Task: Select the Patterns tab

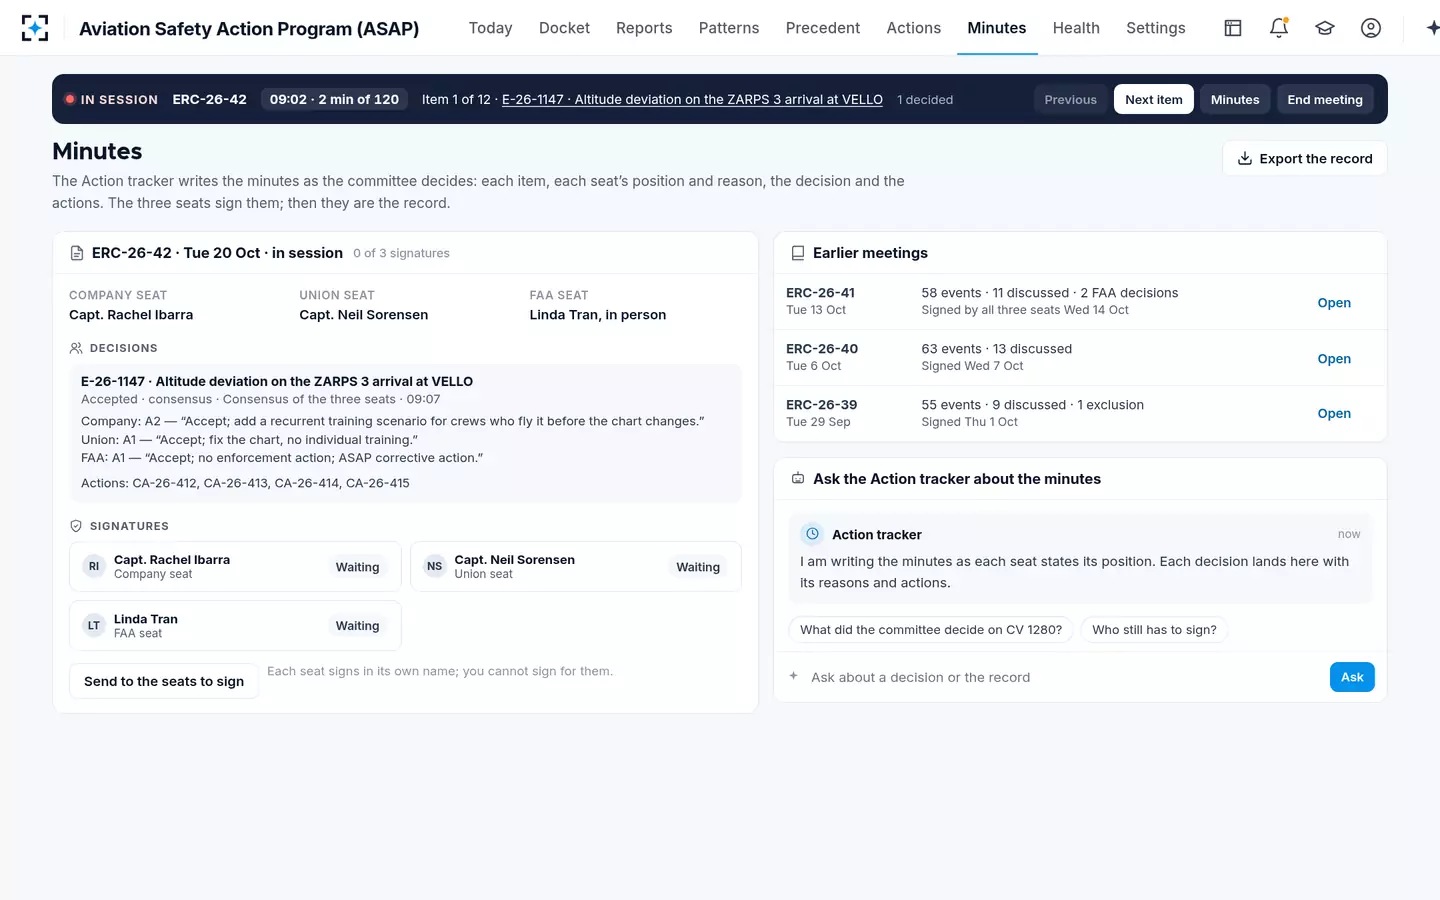Action: tap(729, 28)
